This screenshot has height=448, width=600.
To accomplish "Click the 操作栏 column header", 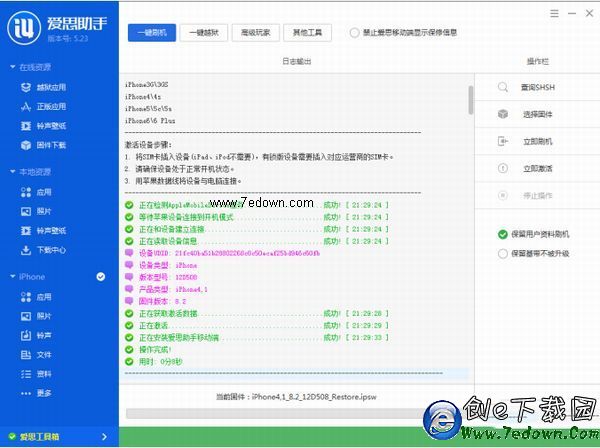I will (538, 61).
